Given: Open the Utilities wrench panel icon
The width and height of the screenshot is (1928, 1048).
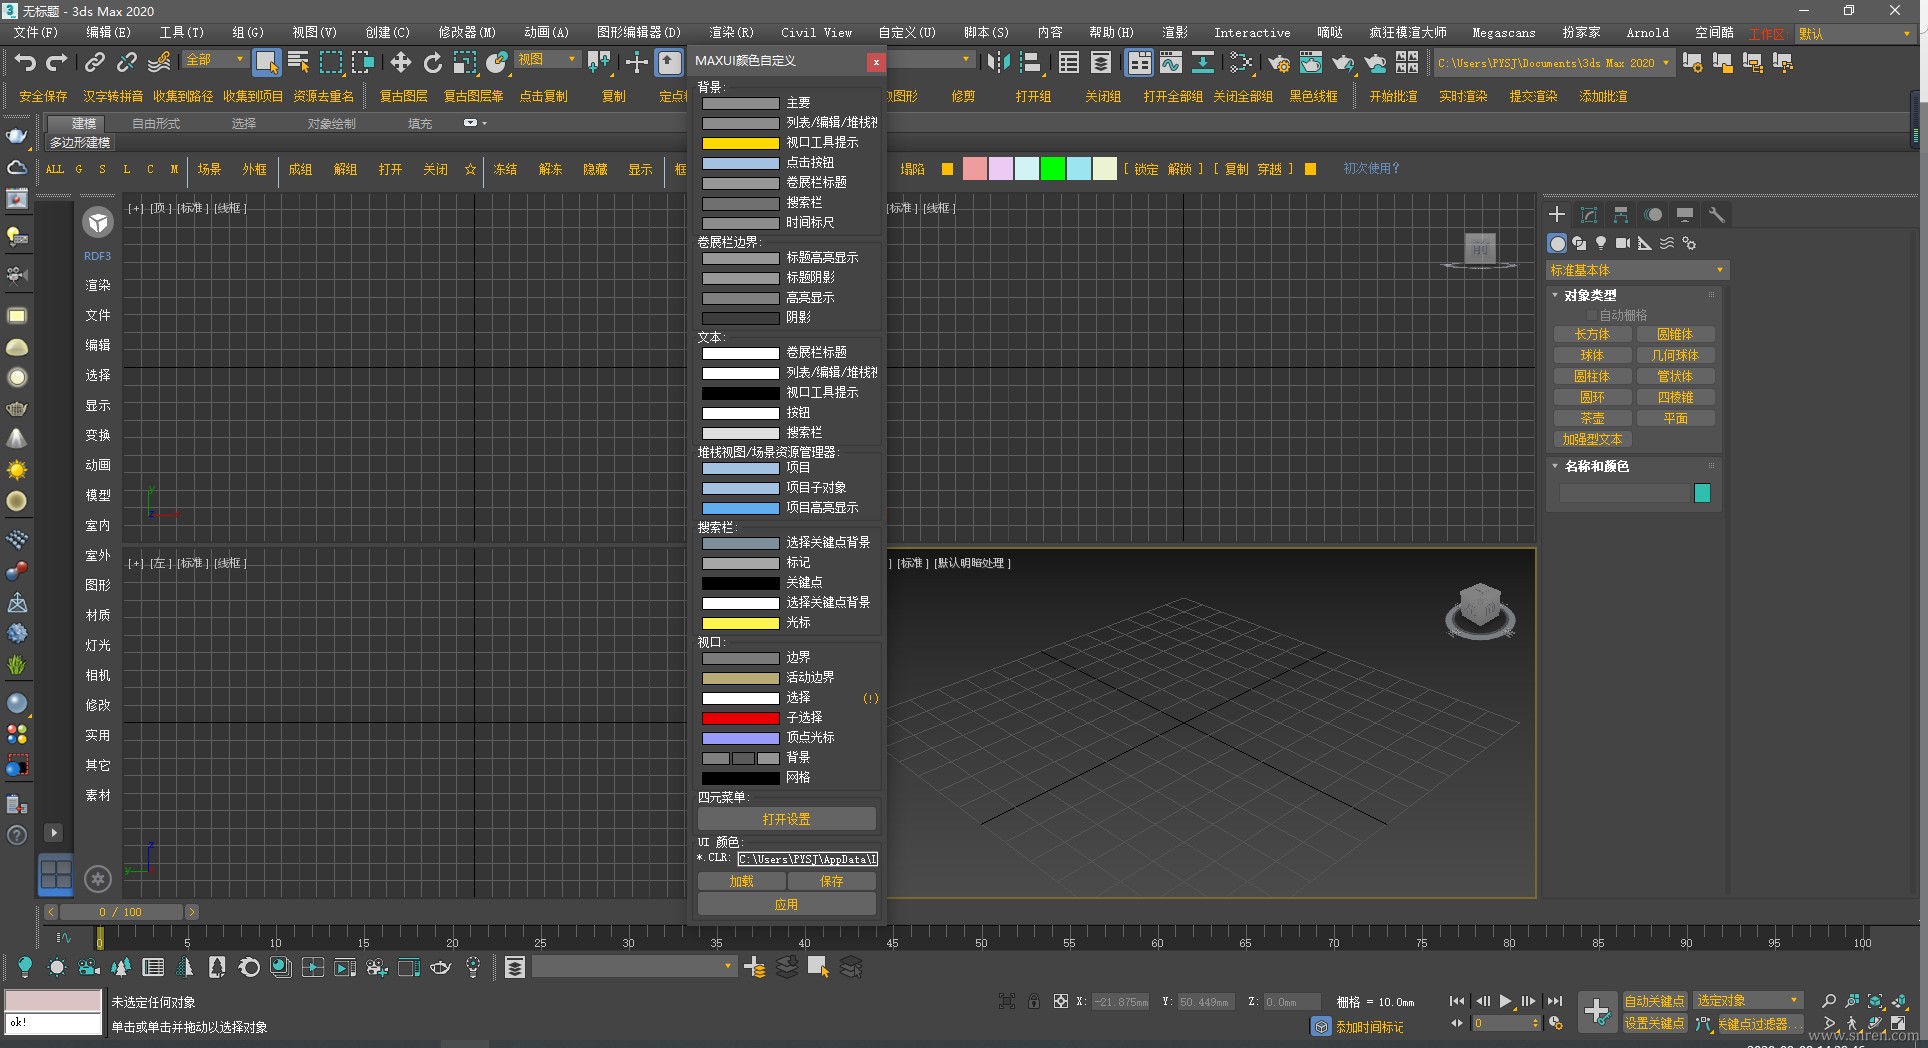Looking at the screenshot, I should point(1717,215).
